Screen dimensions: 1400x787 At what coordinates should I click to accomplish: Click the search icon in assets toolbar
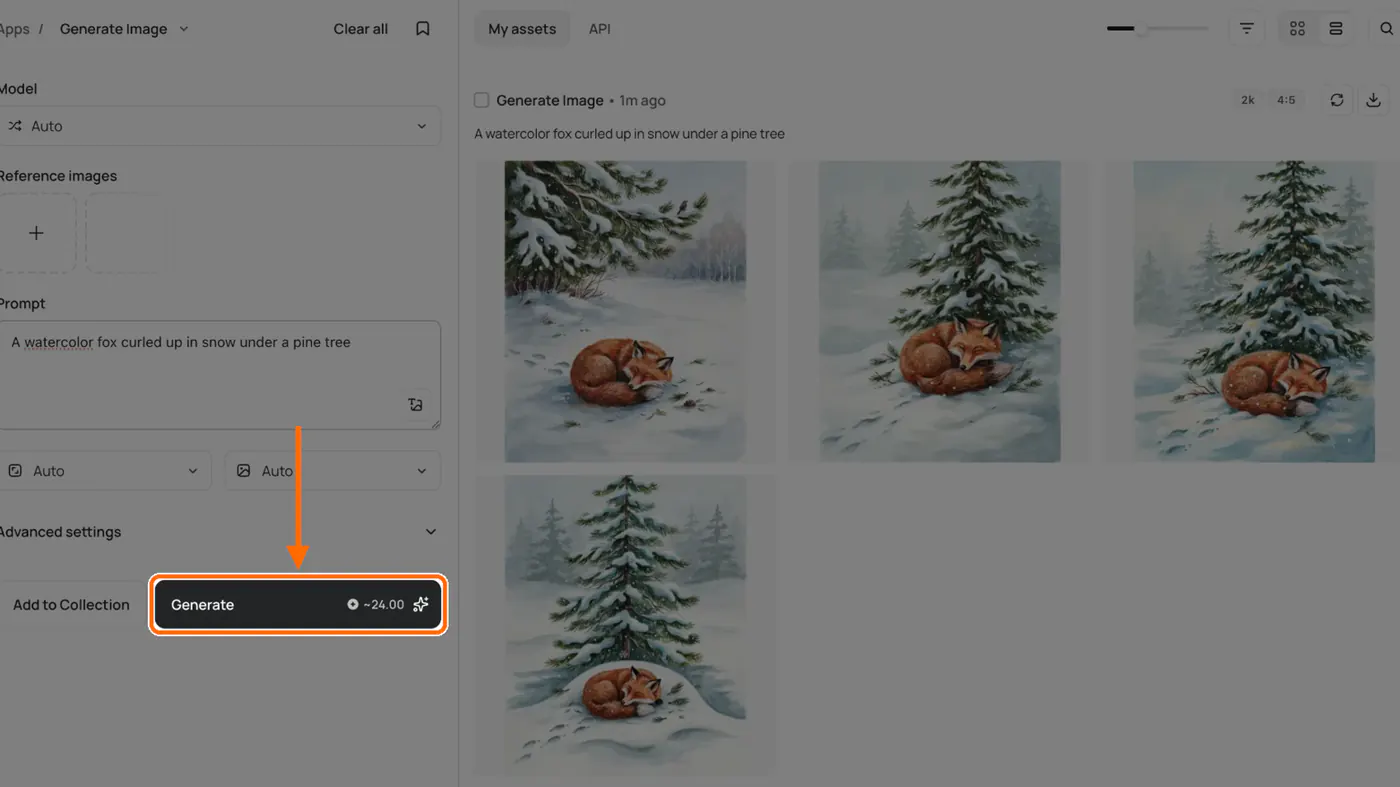[1386, 29]
